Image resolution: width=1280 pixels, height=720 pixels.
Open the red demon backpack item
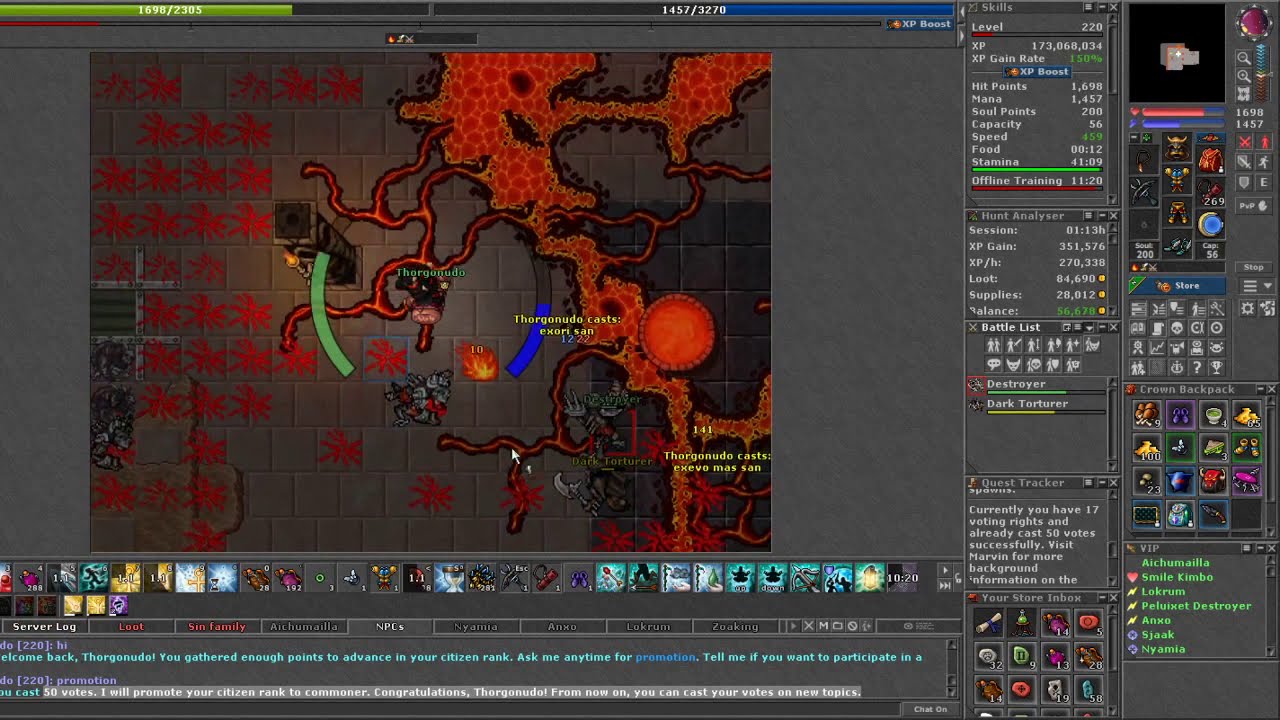tap(1213, 482)
